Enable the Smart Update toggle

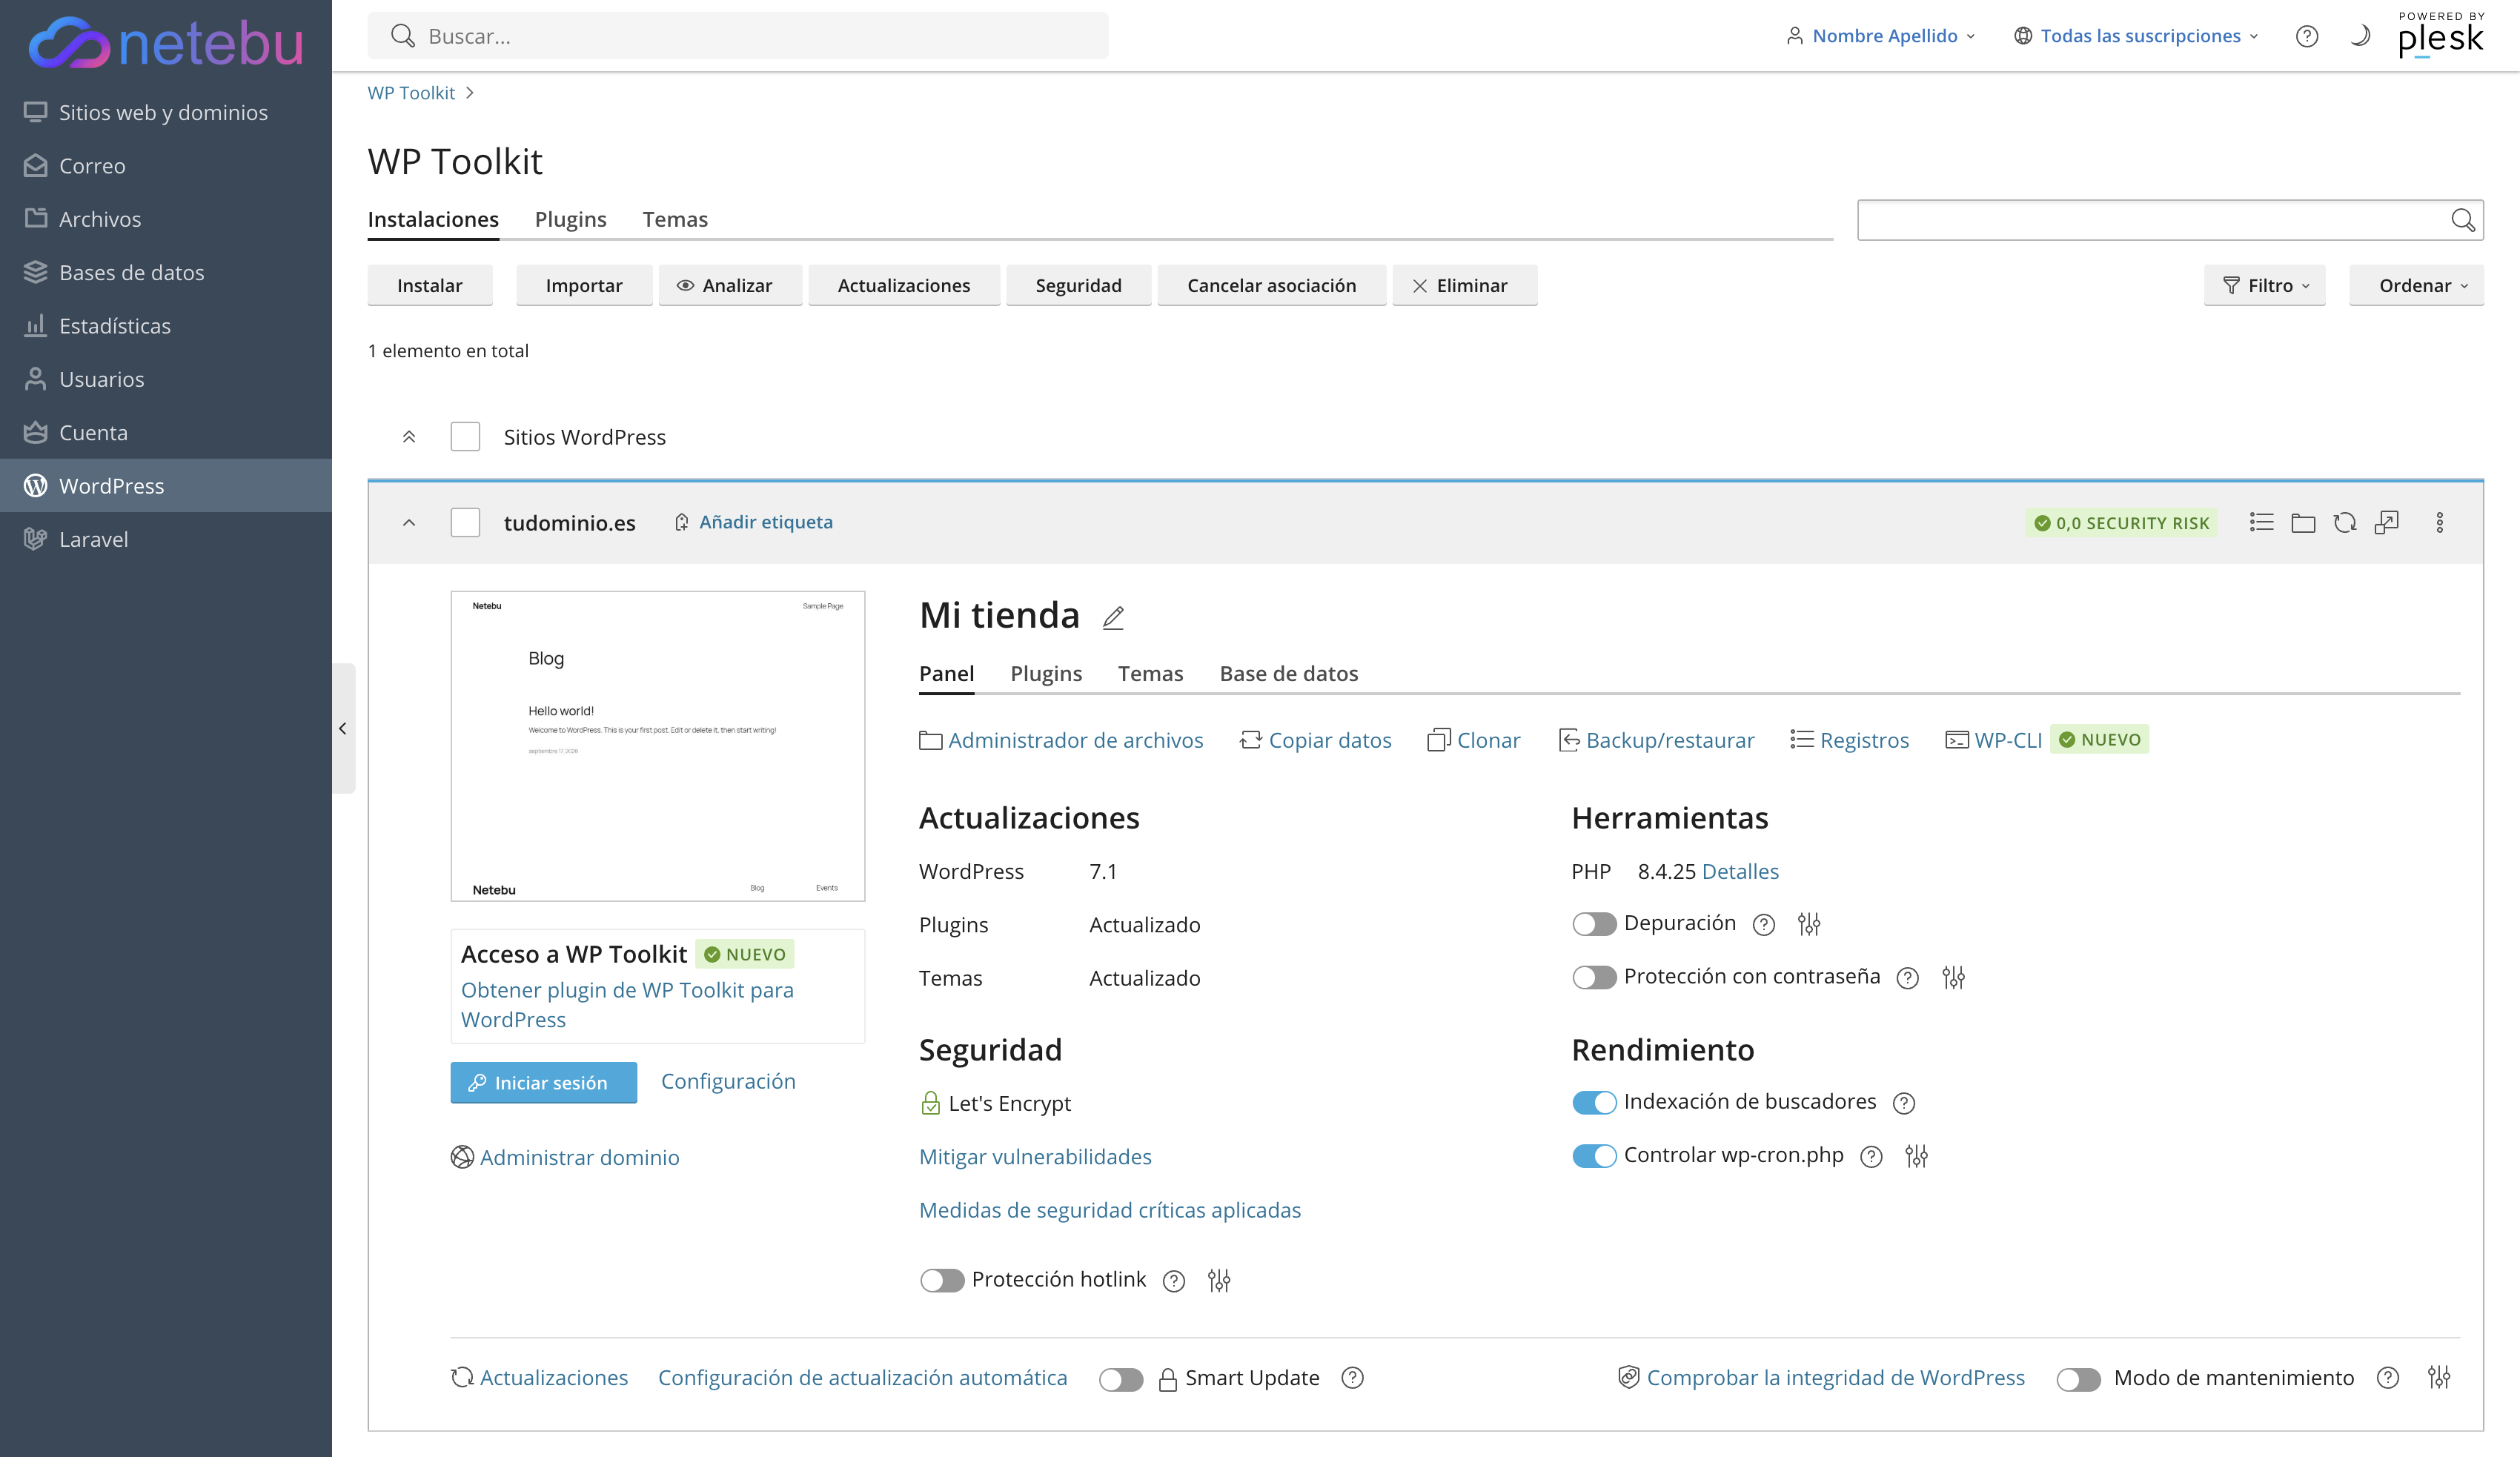pos(1121,1379)
